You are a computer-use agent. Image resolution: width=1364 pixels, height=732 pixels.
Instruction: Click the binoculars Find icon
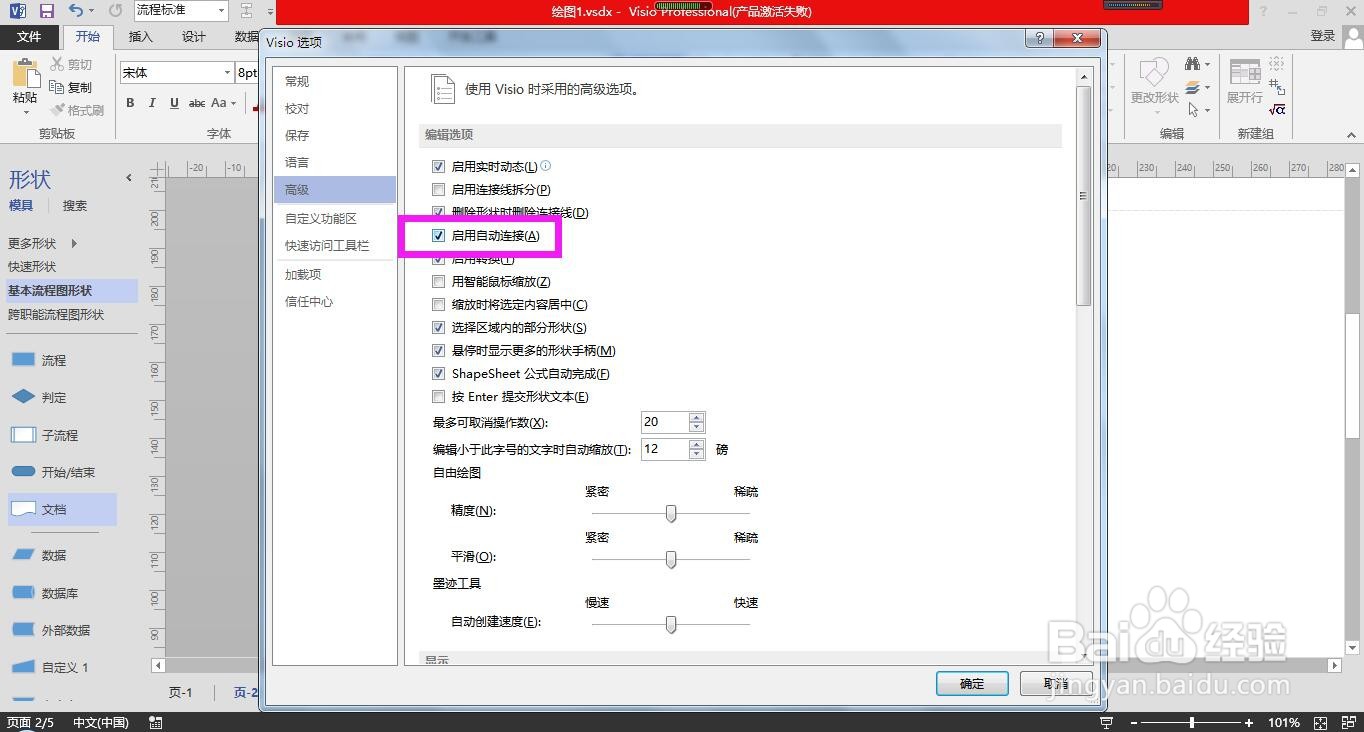pyautogui.click(x=1192, y=64)
